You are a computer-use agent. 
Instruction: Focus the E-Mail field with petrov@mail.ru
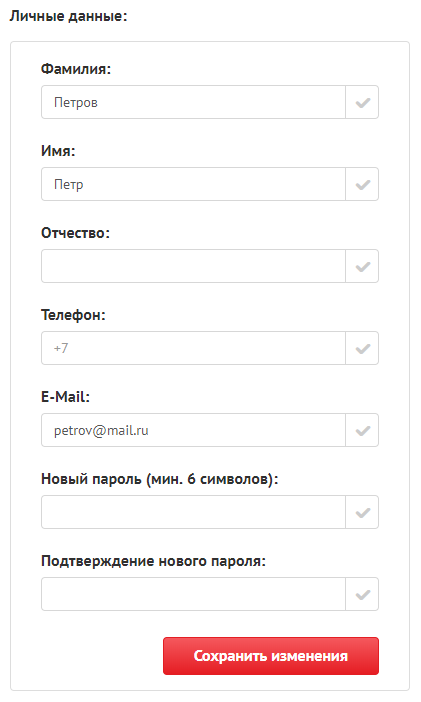(x=193, y=430)
